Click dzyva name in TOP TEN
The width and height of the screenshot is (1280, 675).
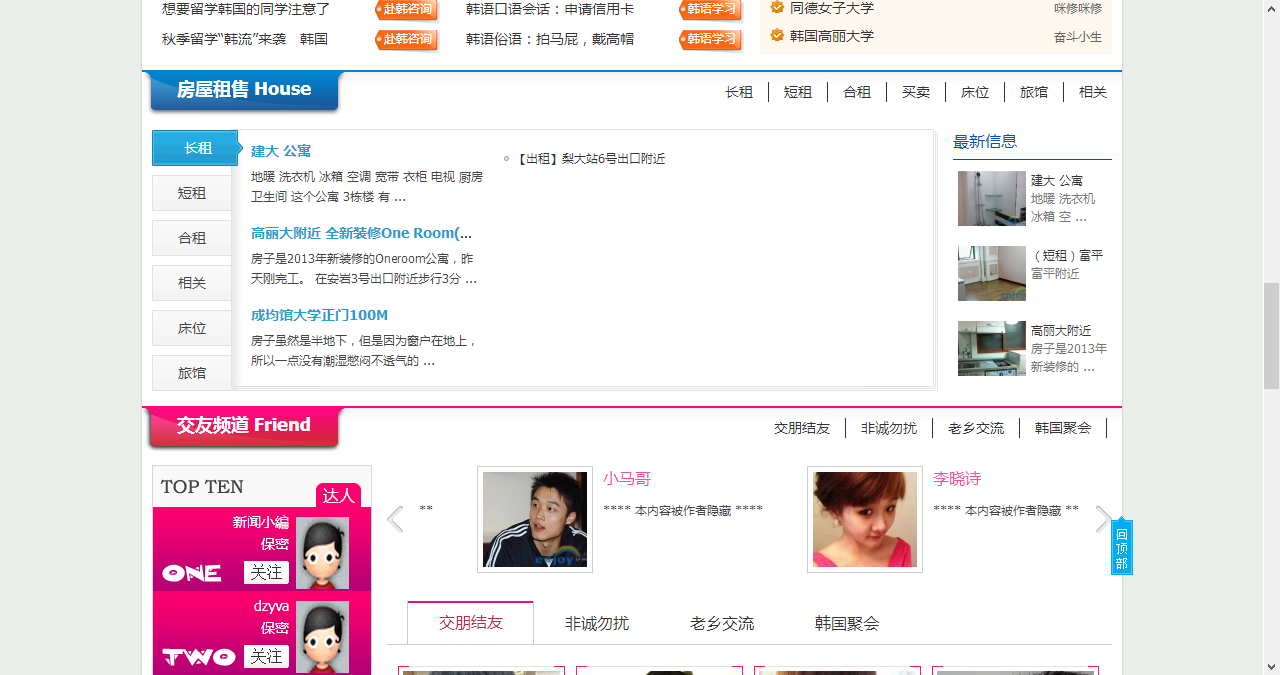coord(271,606)
